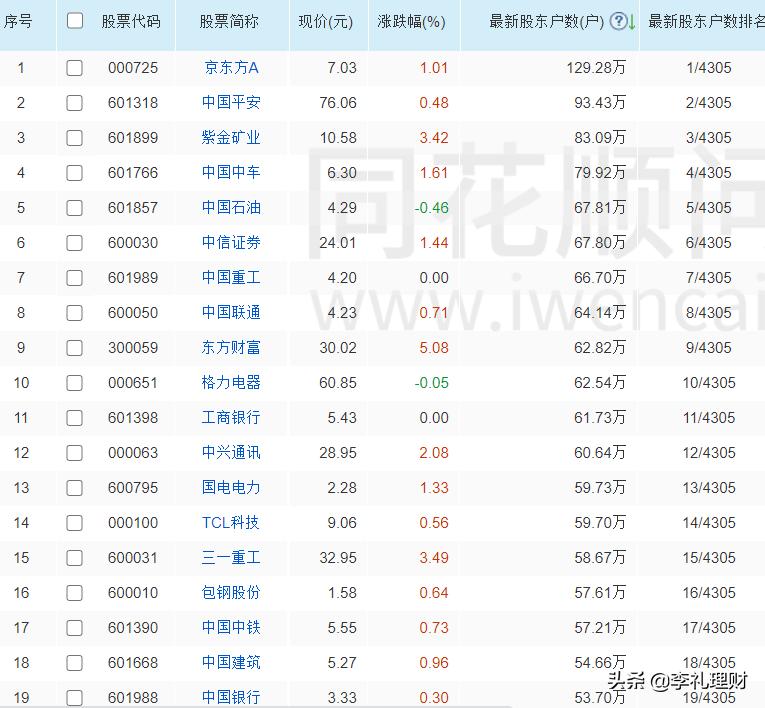Viewport: 765px width, 708px height.
Task: Open the 中国银行 stock link
Action: point(231,697)
